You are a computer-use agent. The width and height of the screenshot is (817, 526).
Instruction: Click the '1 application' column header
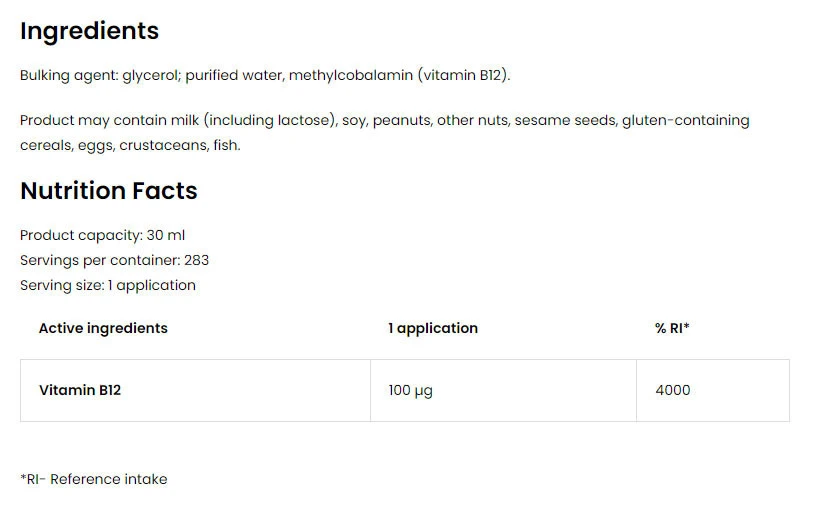pos(433,328)
